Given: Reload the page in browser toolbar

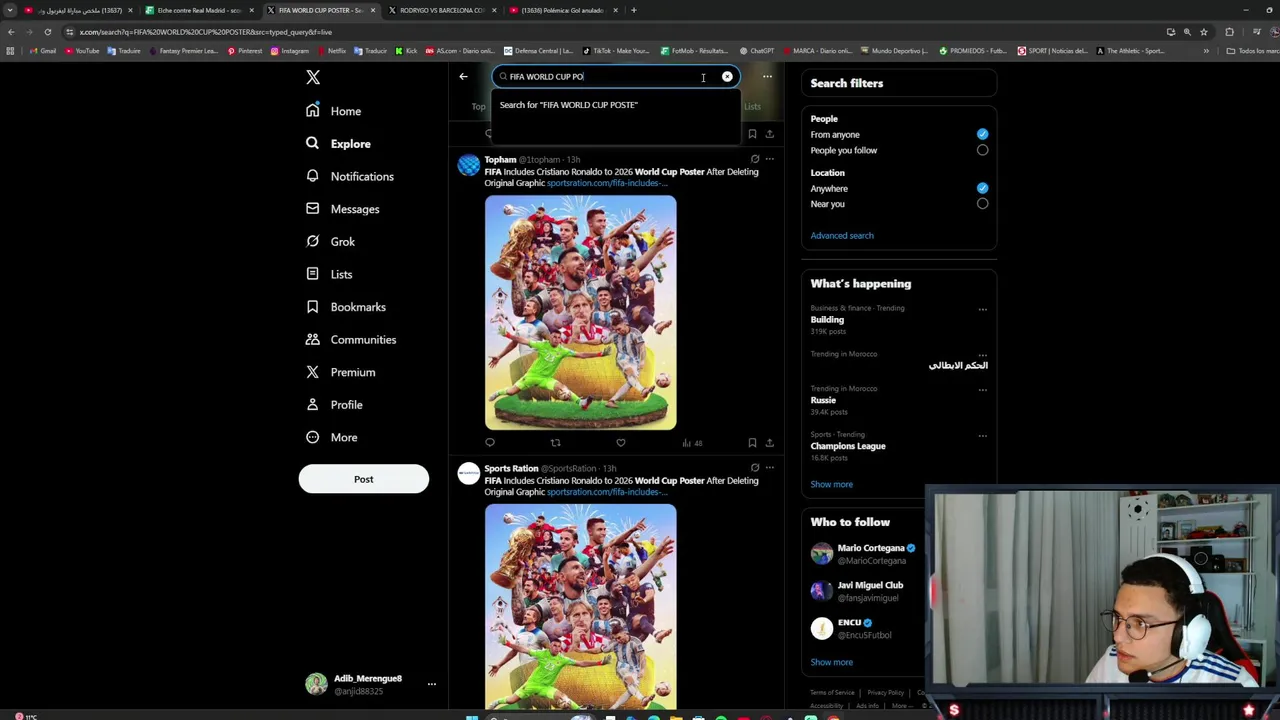Looking at the screenshot, I should click(47, 32).
